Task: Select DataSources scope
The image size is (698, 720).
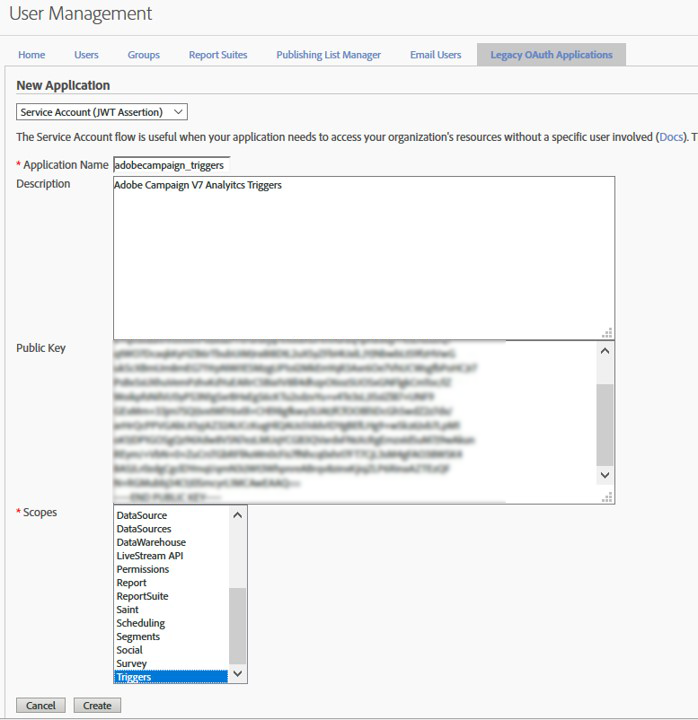Action: coord(171,529)
